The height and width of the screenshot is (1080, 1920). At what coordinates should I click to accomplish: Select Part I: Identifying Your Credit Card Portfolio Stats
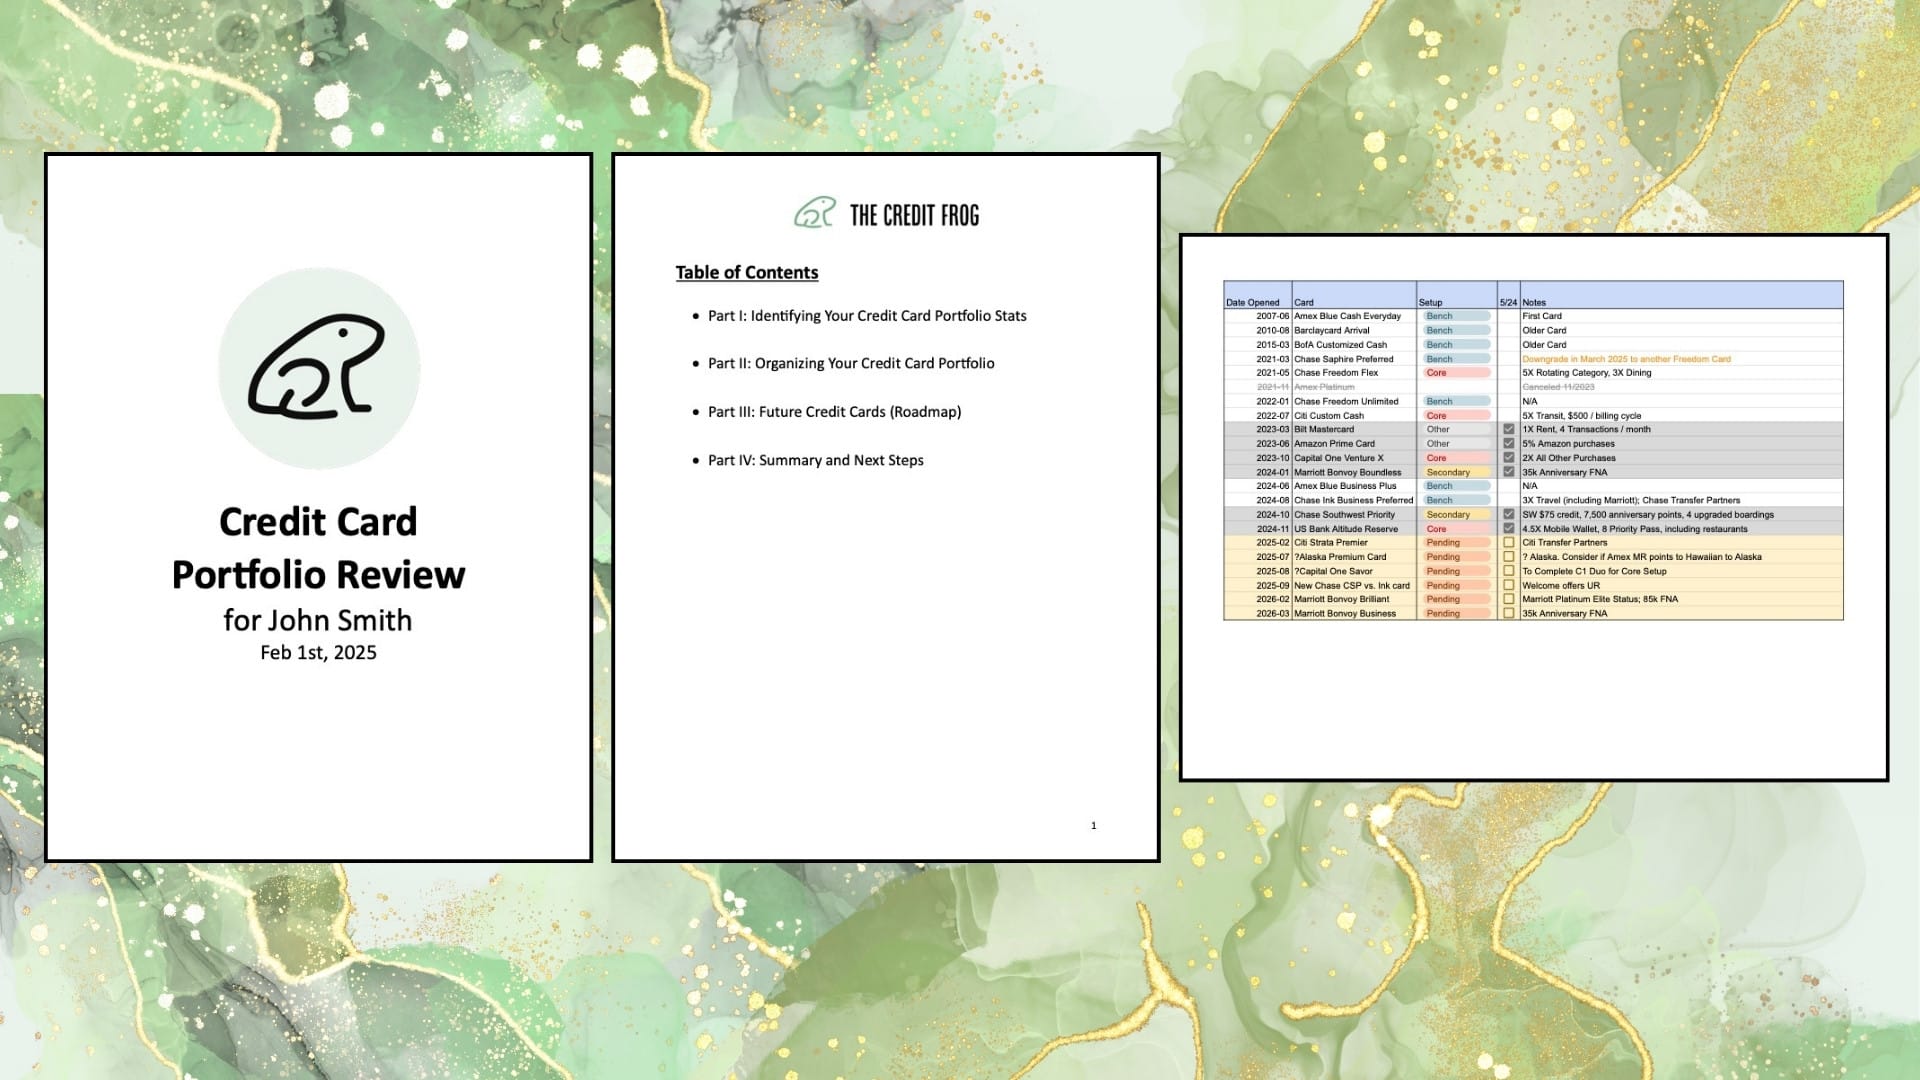point(867,316)
